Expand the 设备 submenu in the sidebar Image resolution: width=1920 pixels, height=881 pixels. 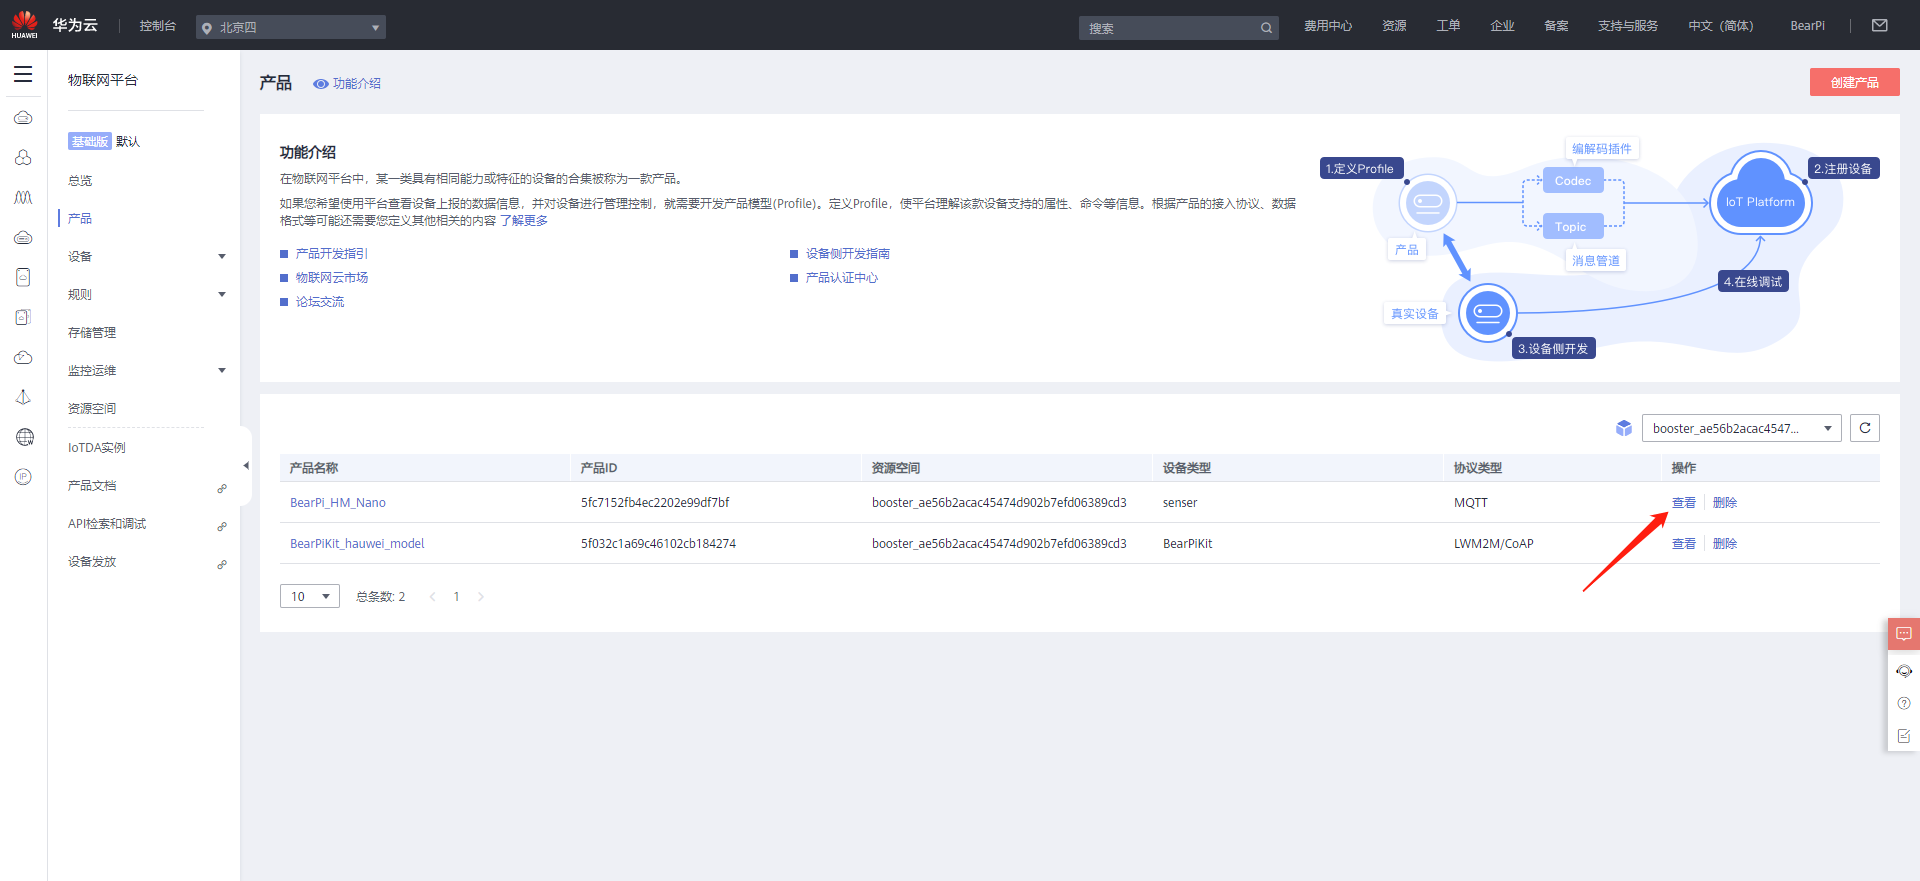tap(146, 257)
